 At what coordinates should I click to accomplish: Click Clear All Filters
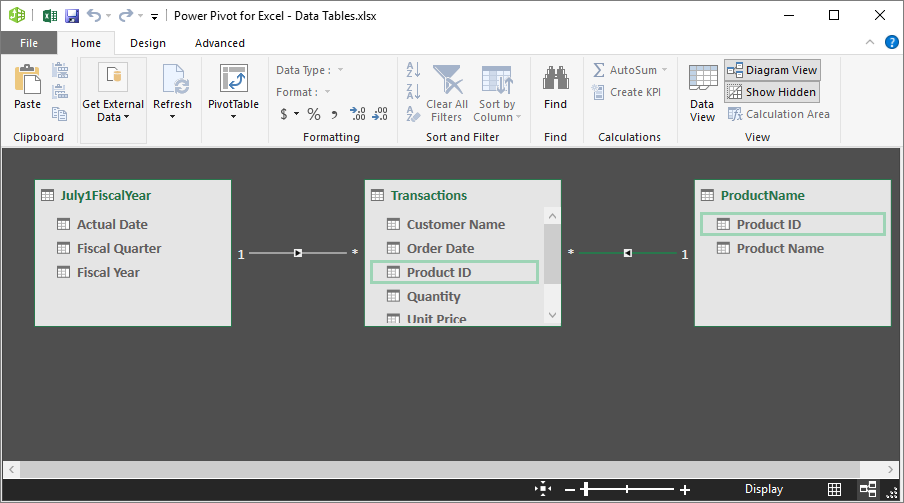click(447, 92)
